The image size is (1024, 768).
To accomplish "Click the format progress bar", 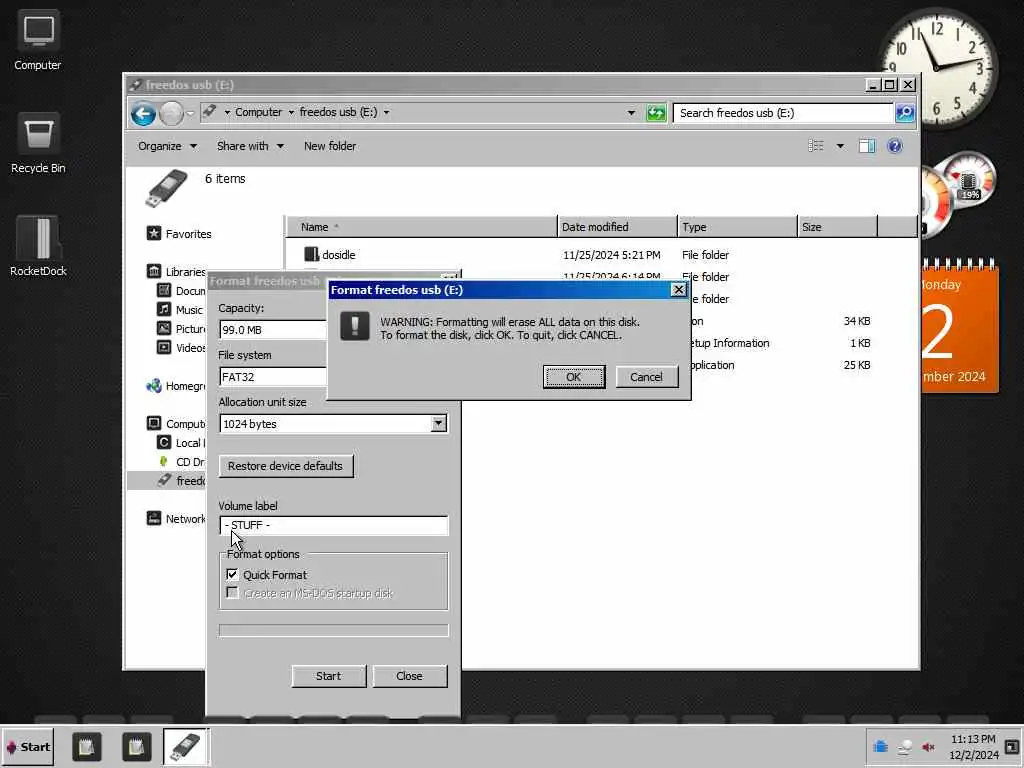I will 334,630.
